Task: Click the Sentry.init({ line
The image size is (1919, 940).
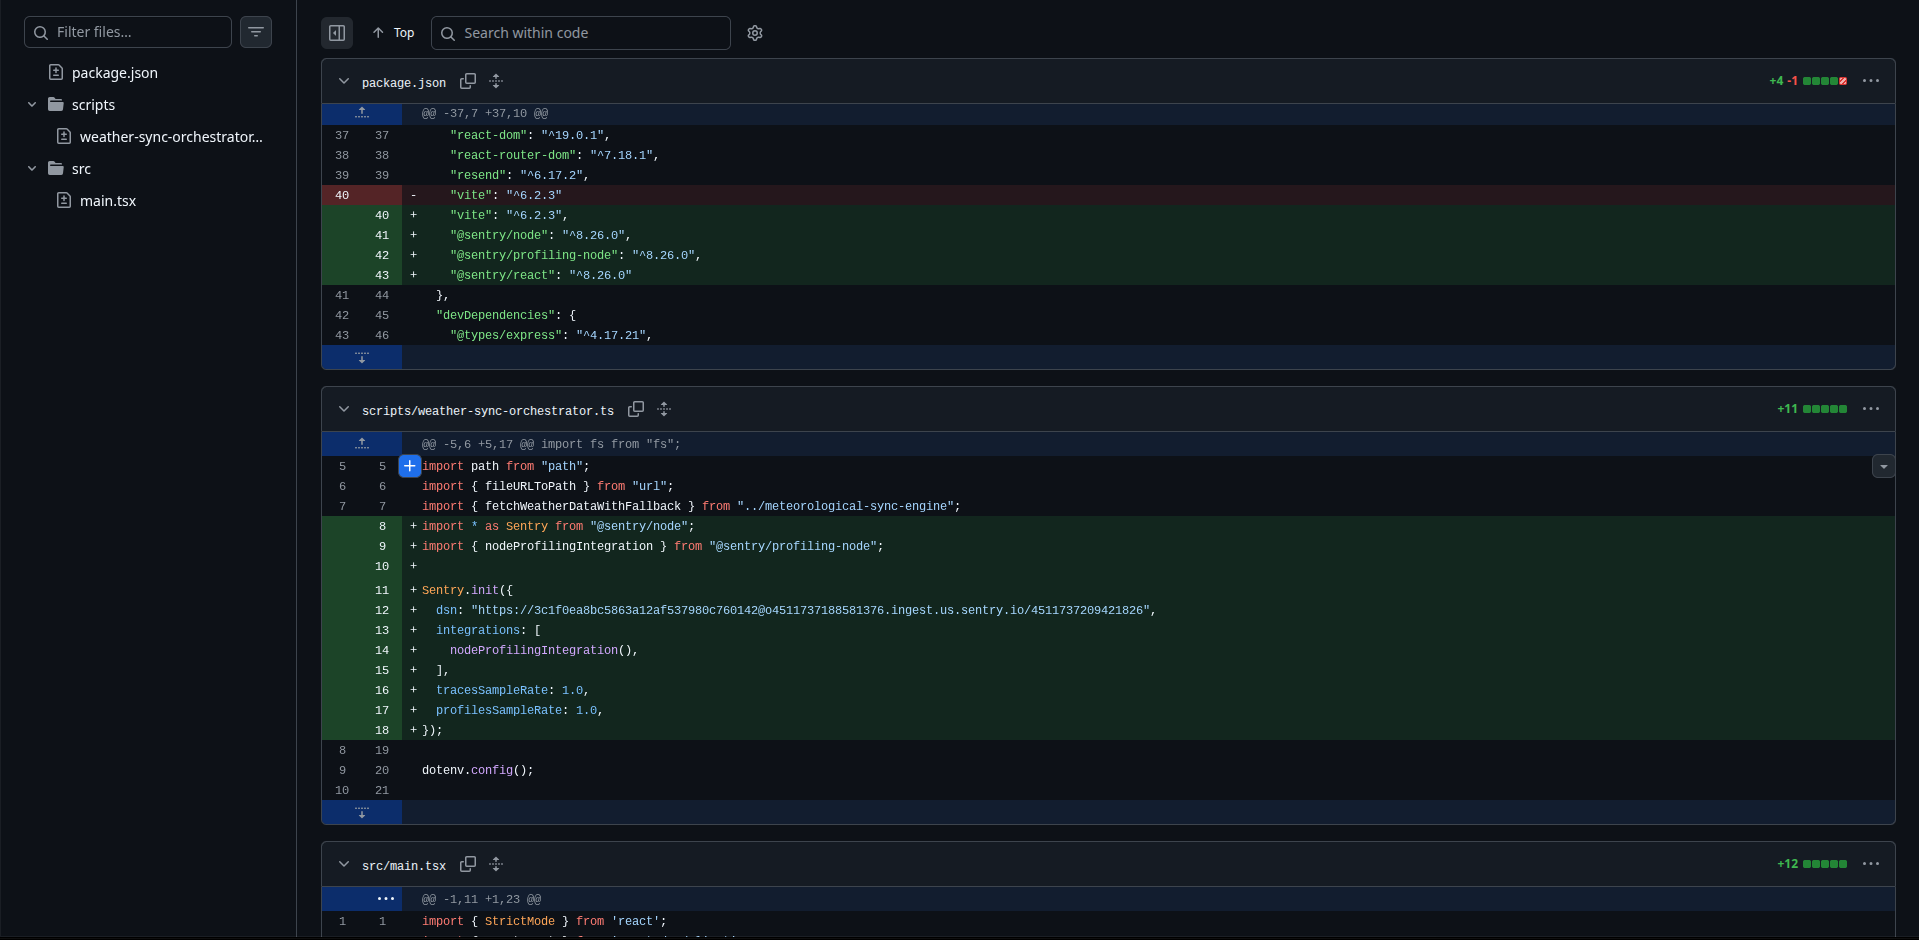Action: coord(1108,590)
